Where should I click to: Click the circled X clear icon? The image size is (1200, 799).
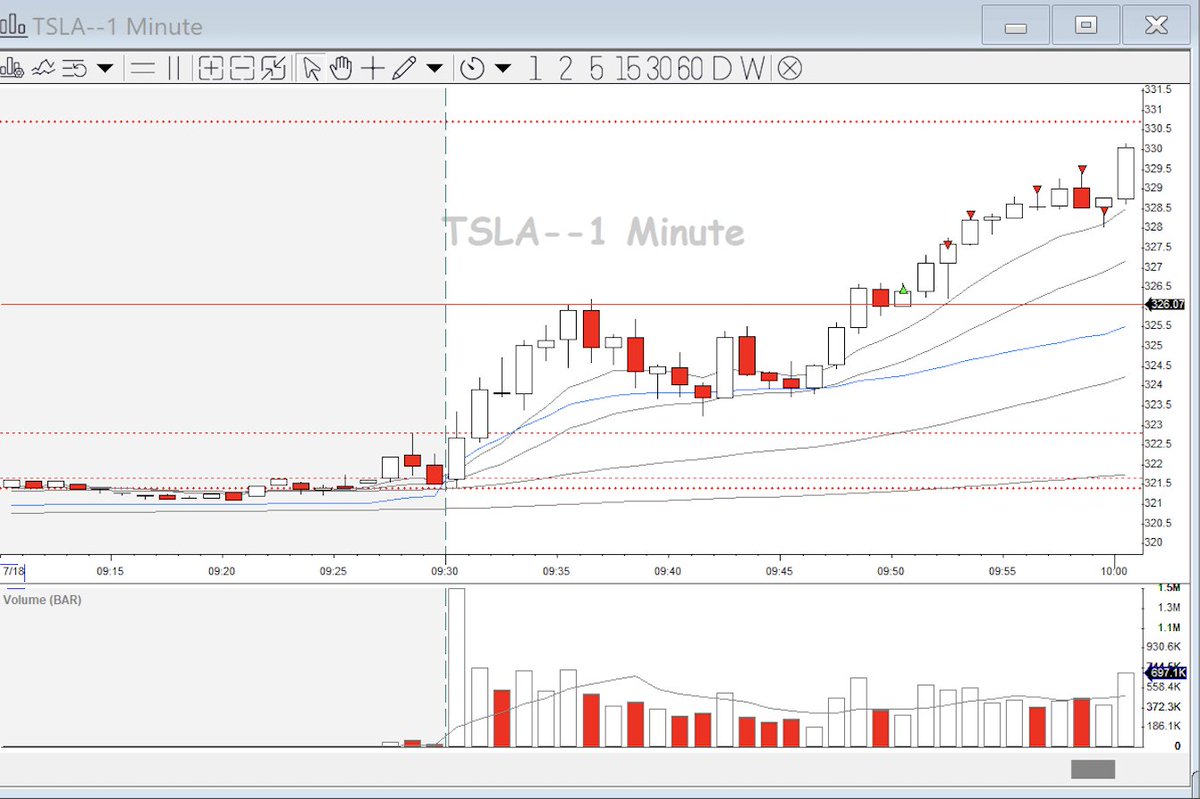click(789, 68)
